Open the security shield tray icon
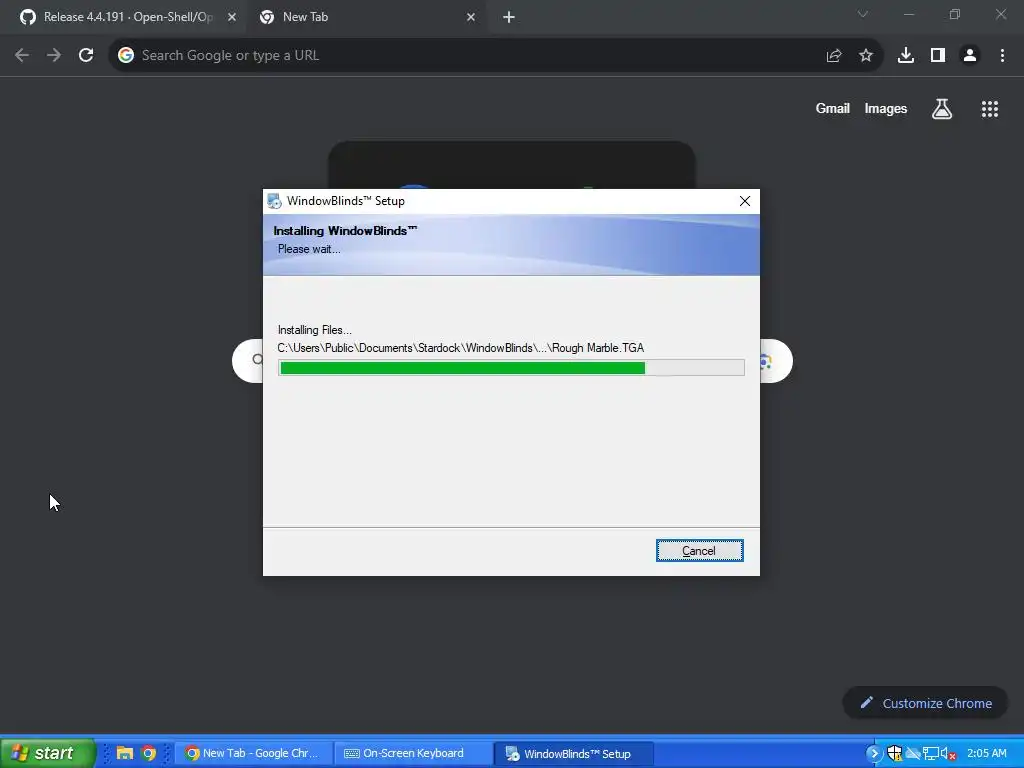Viewport: 1024px width, 768px height. [895, 754]
